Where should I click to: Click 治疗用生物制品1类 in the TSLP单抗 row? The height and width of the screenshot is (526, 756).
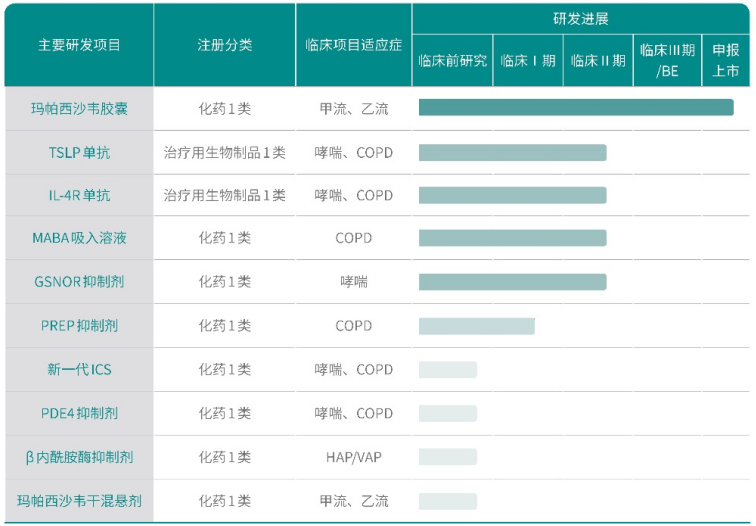tap(225, 153)
